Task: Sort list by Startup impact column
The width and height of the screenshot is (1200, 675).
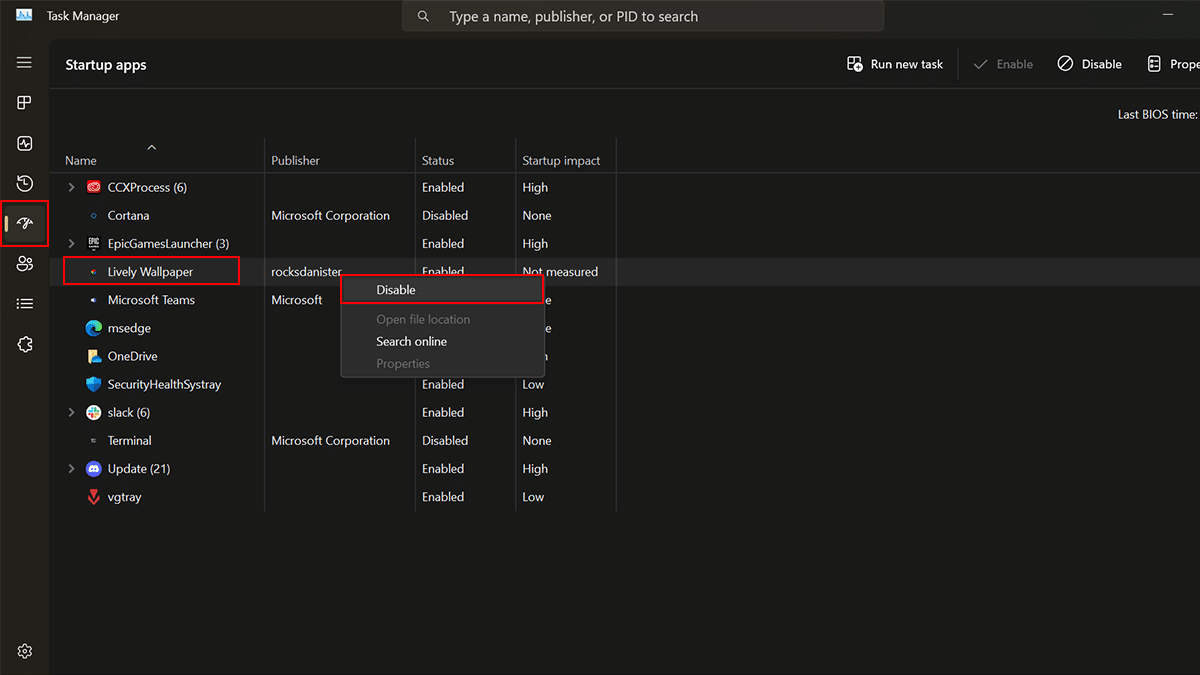Action: [560, 160]
